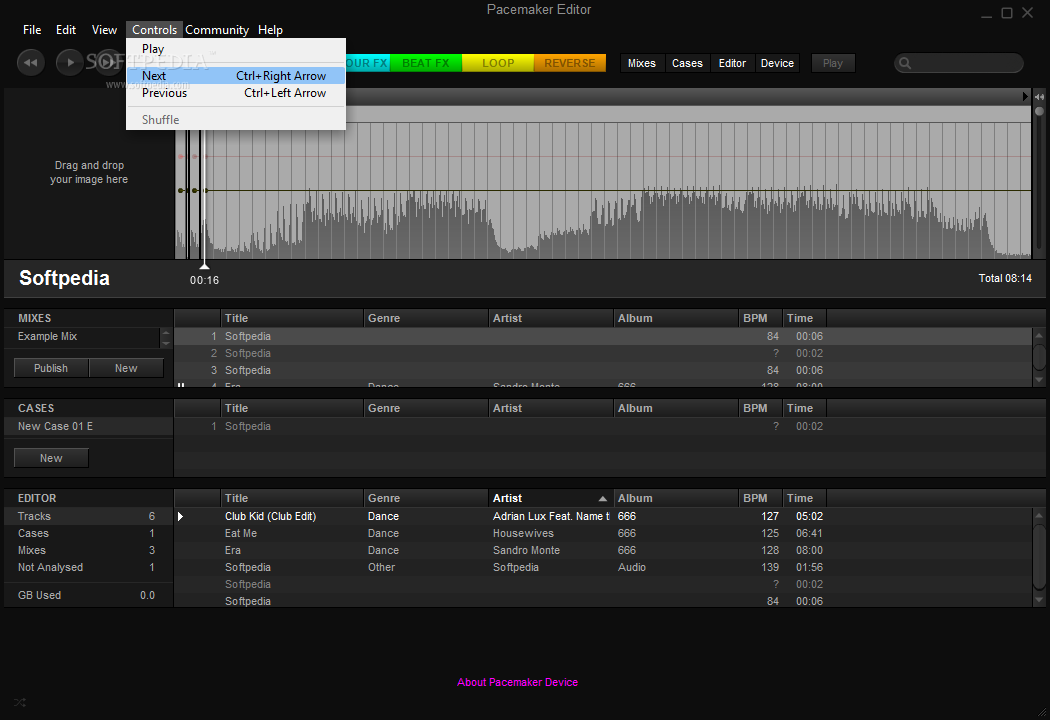Viewport: 1050px width, 720px height.
Task: Click the shuffle icon in the bottom-left corner
Action: coord(19,702)
